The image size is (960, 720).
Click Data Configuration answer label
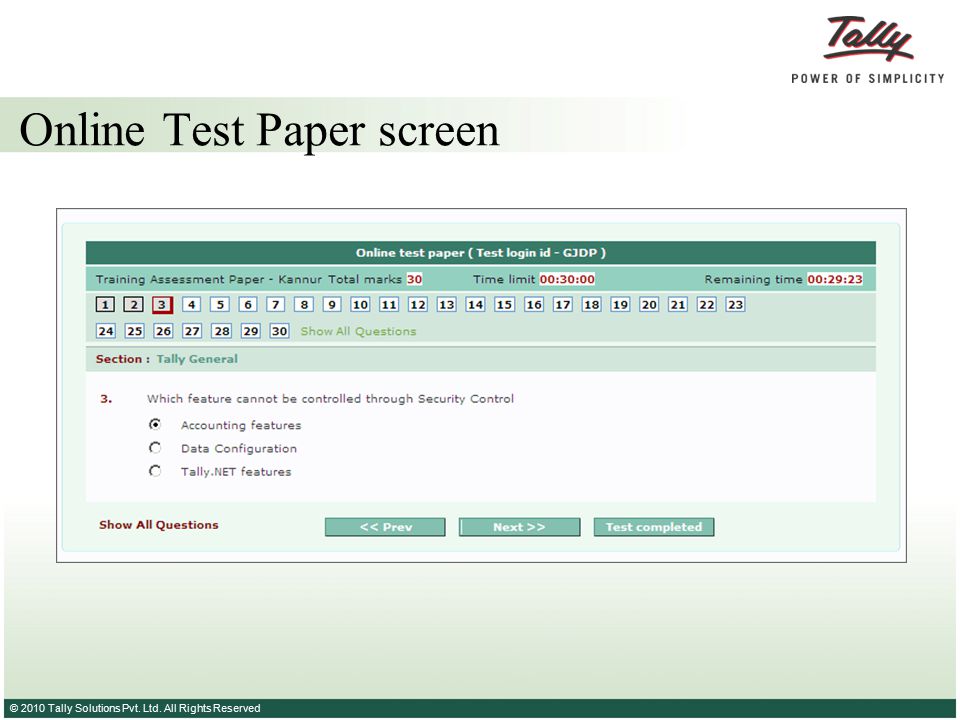point(239,448)
